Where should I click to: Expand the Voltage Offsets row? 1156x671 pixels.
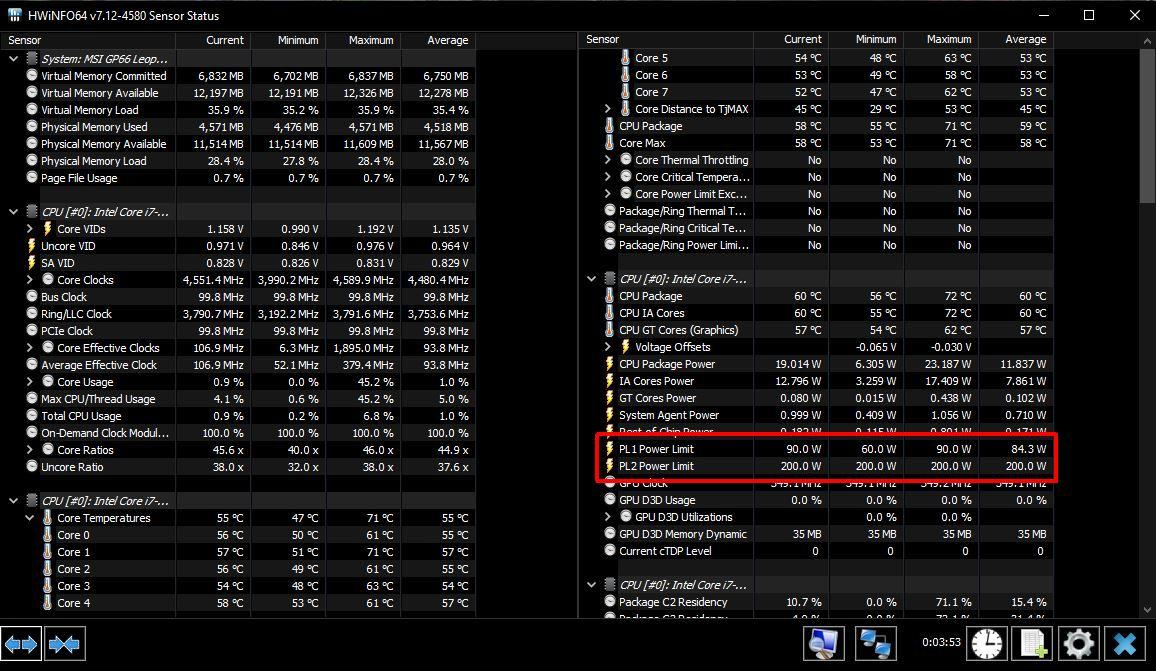[607, 347]
